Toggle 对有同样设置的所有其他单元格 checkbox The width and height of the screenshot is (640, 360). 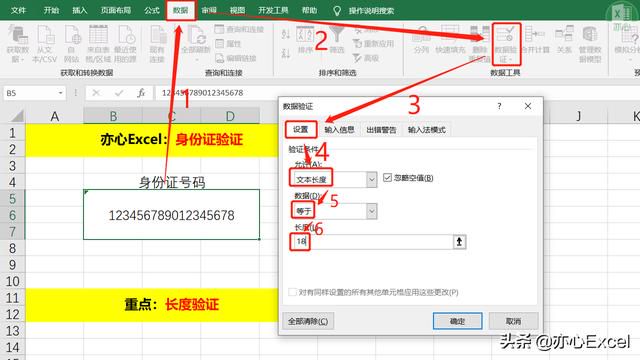pos(292,292)
